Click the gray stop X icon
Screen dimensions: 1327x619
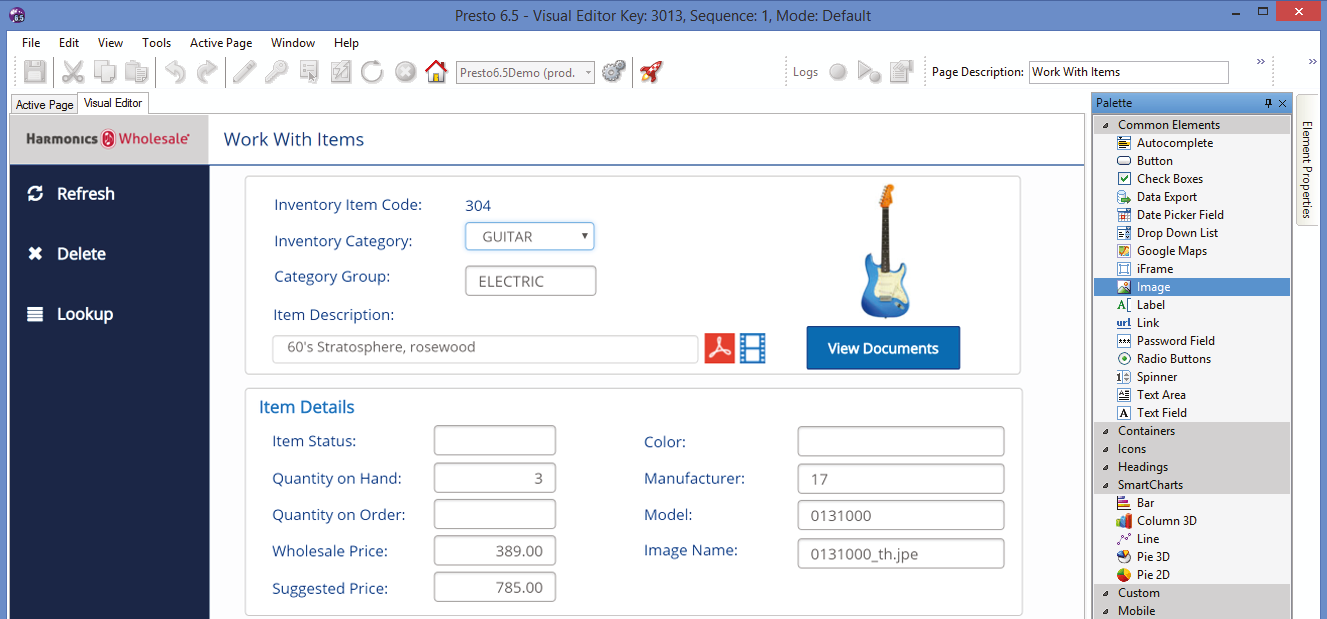click(404, 72)
